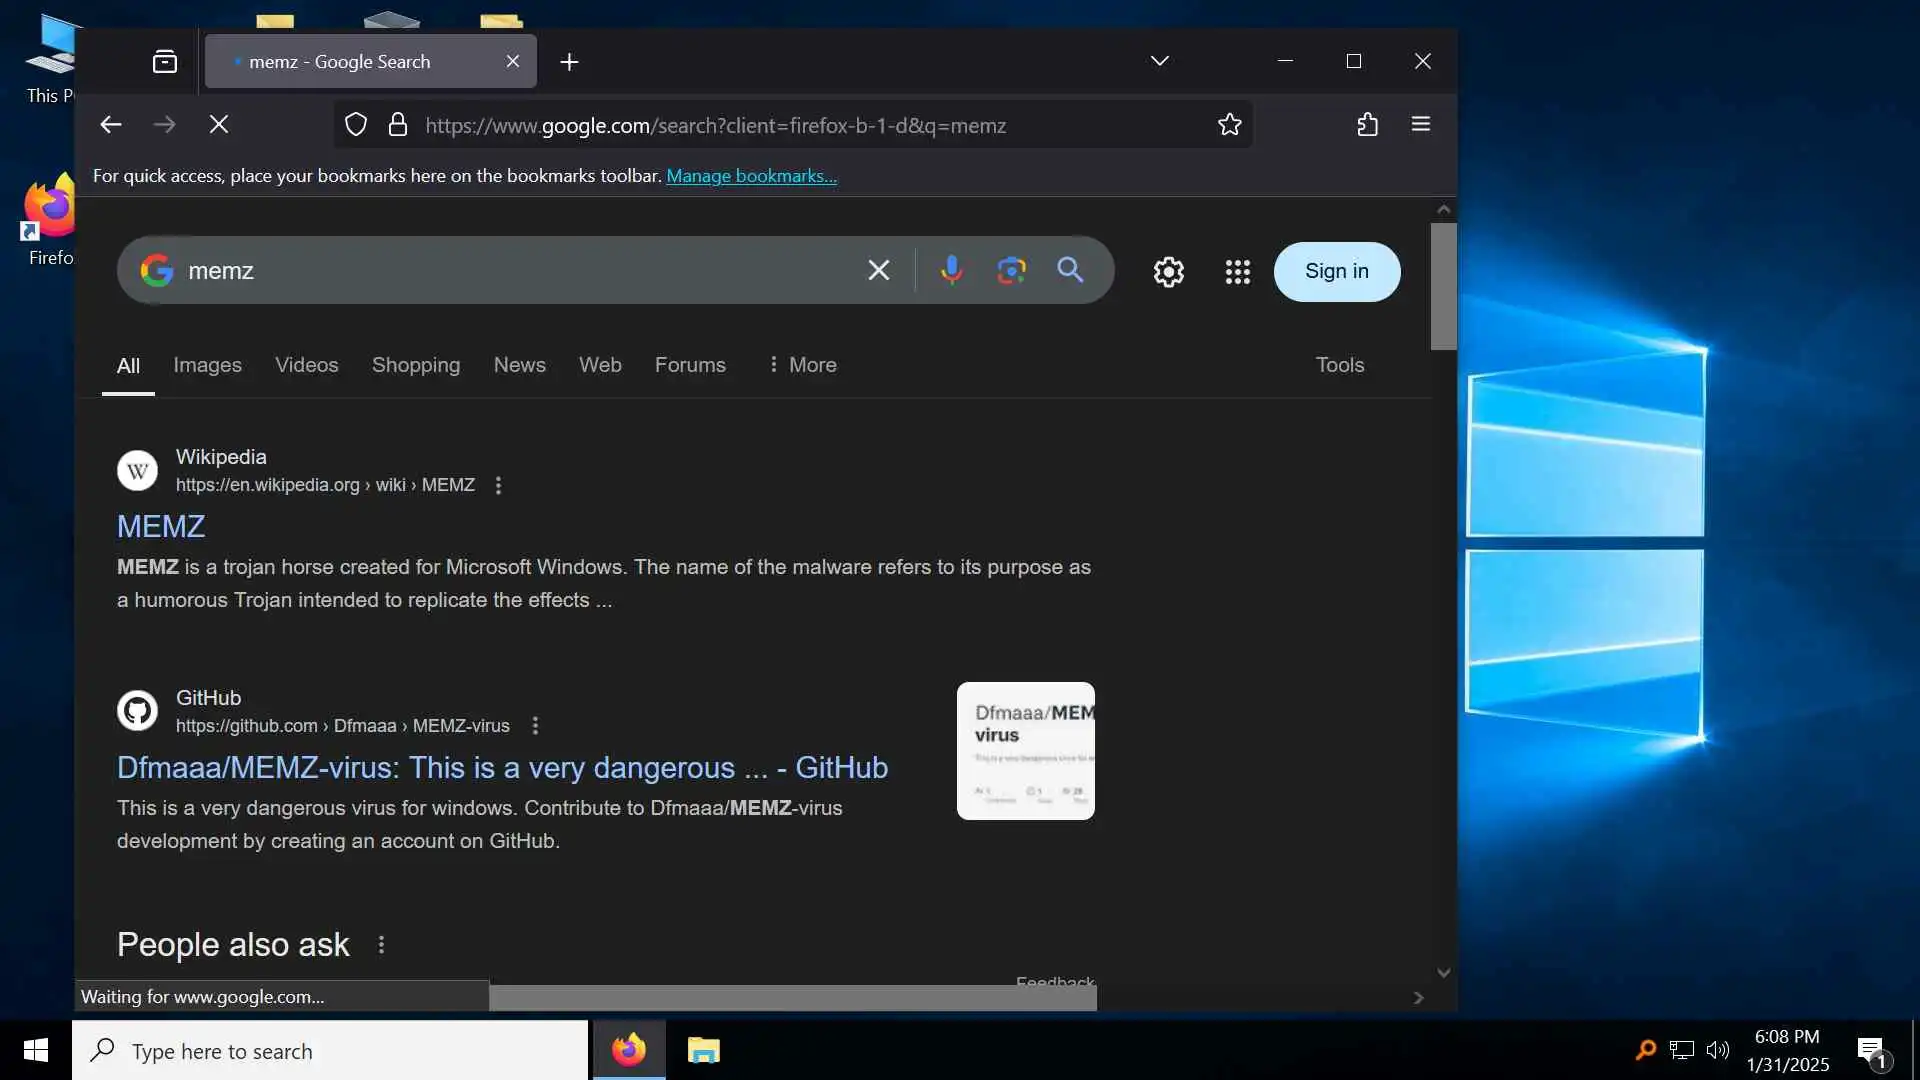This screenshot has height=1080, width=1920.
Task: Open Wikipedia result three-dot options
Action: point(498,486)
